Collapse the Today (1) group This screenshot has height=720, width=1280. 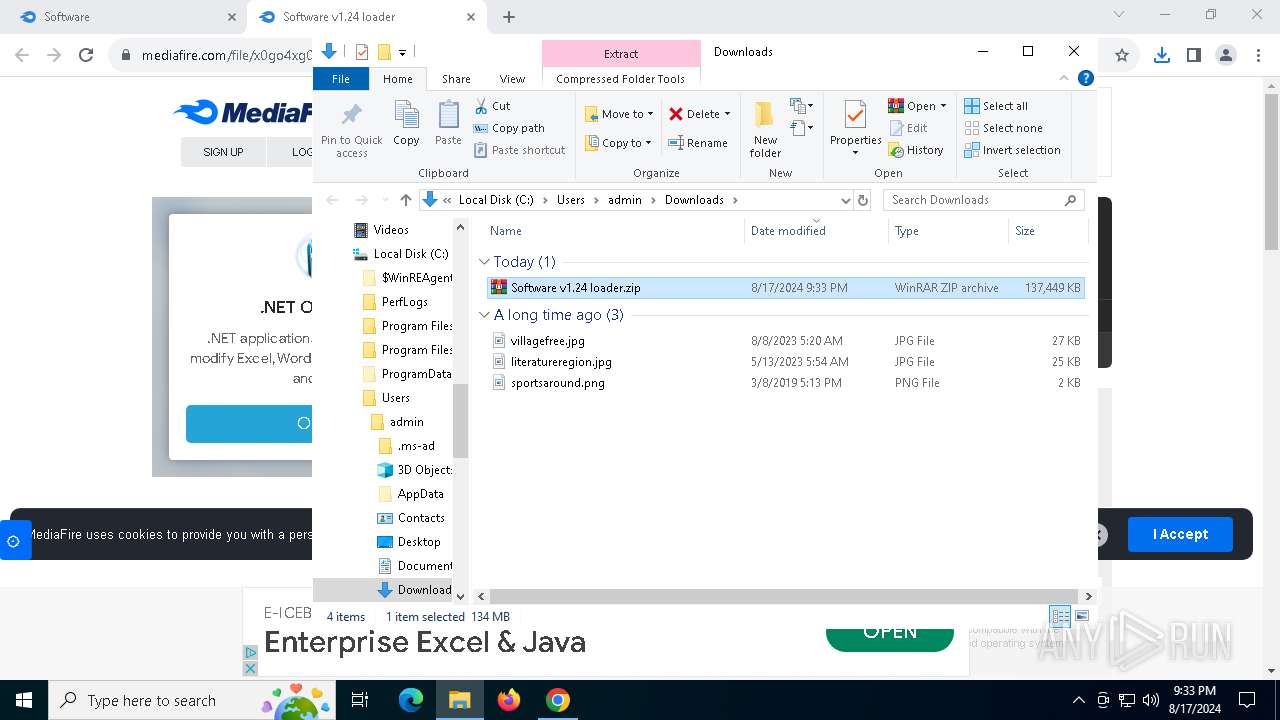[484, 262]
